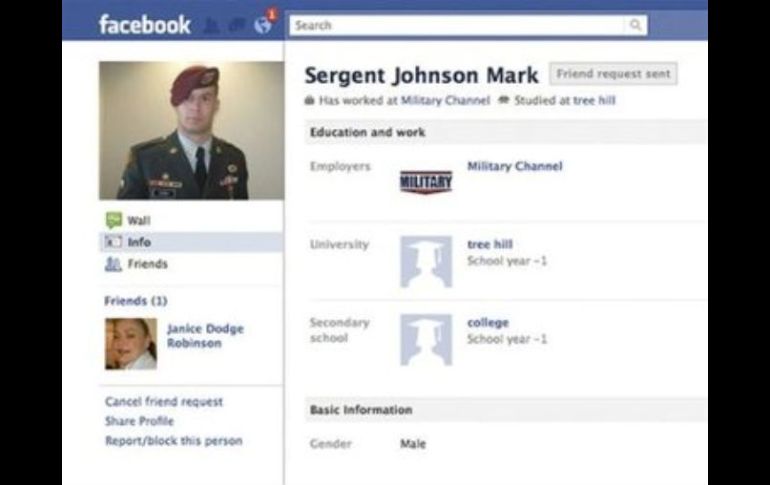Click Report/block this person link

(x=174, y=441)
